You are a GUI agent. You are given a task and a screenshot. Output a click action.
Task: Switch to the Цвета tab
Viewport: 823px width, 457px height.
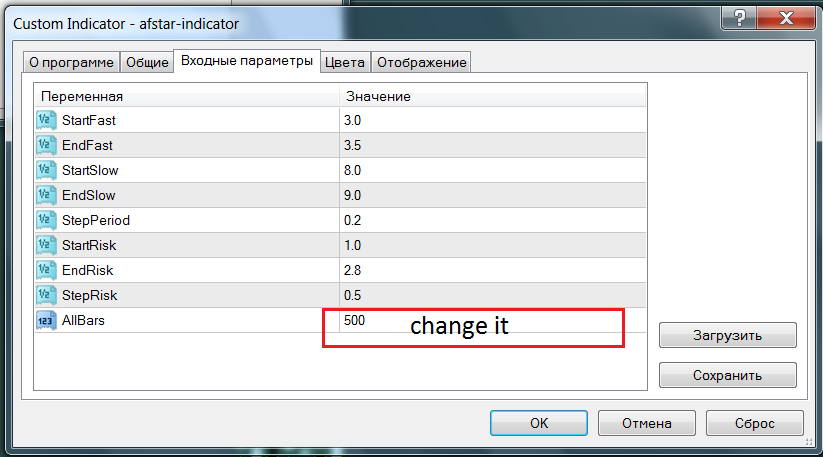(x=345, y=62)
